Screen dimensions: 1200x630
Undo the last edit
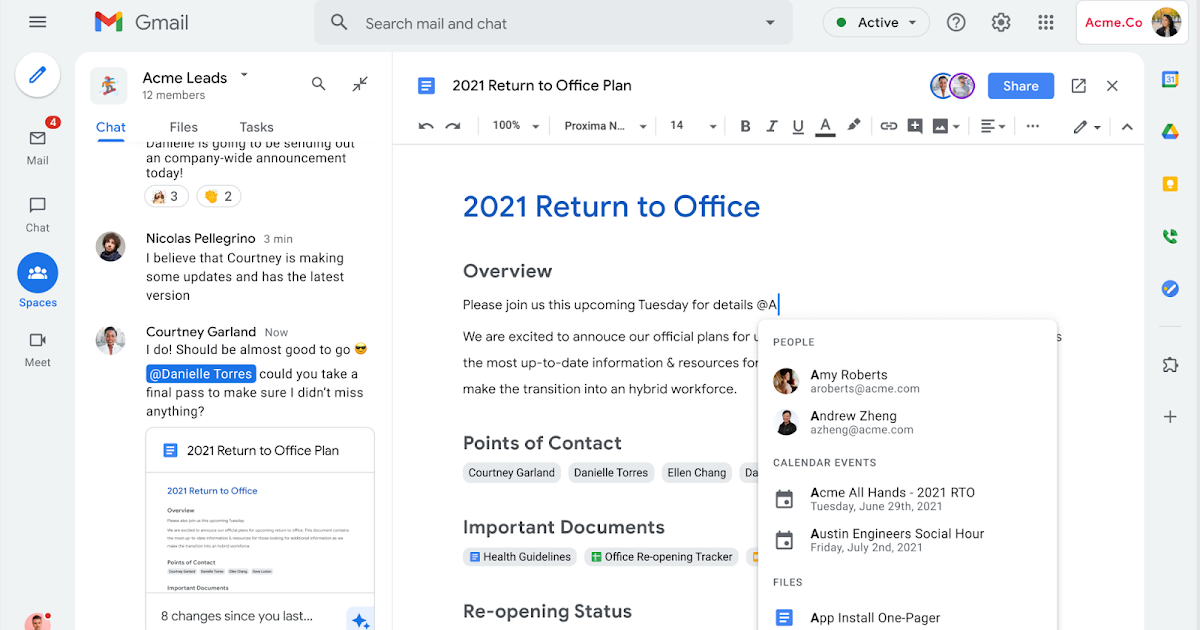pyautogui.click(x=426, y=126)
